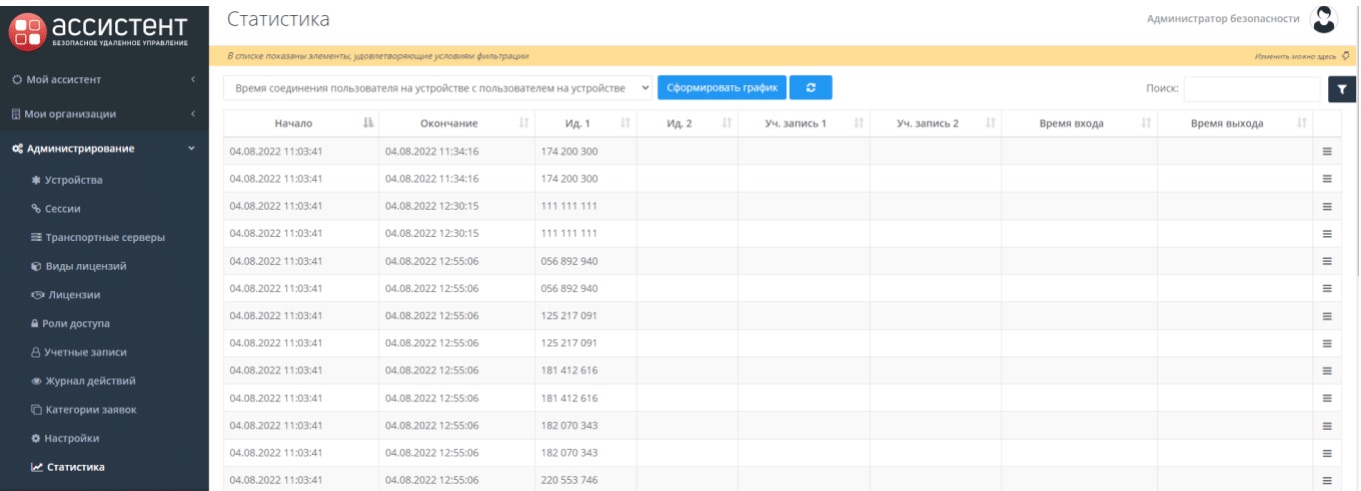This screenshot has width=1361, height=491.
Task: Click the Транспортные серверы icon
Action: (x=36, y=237)
